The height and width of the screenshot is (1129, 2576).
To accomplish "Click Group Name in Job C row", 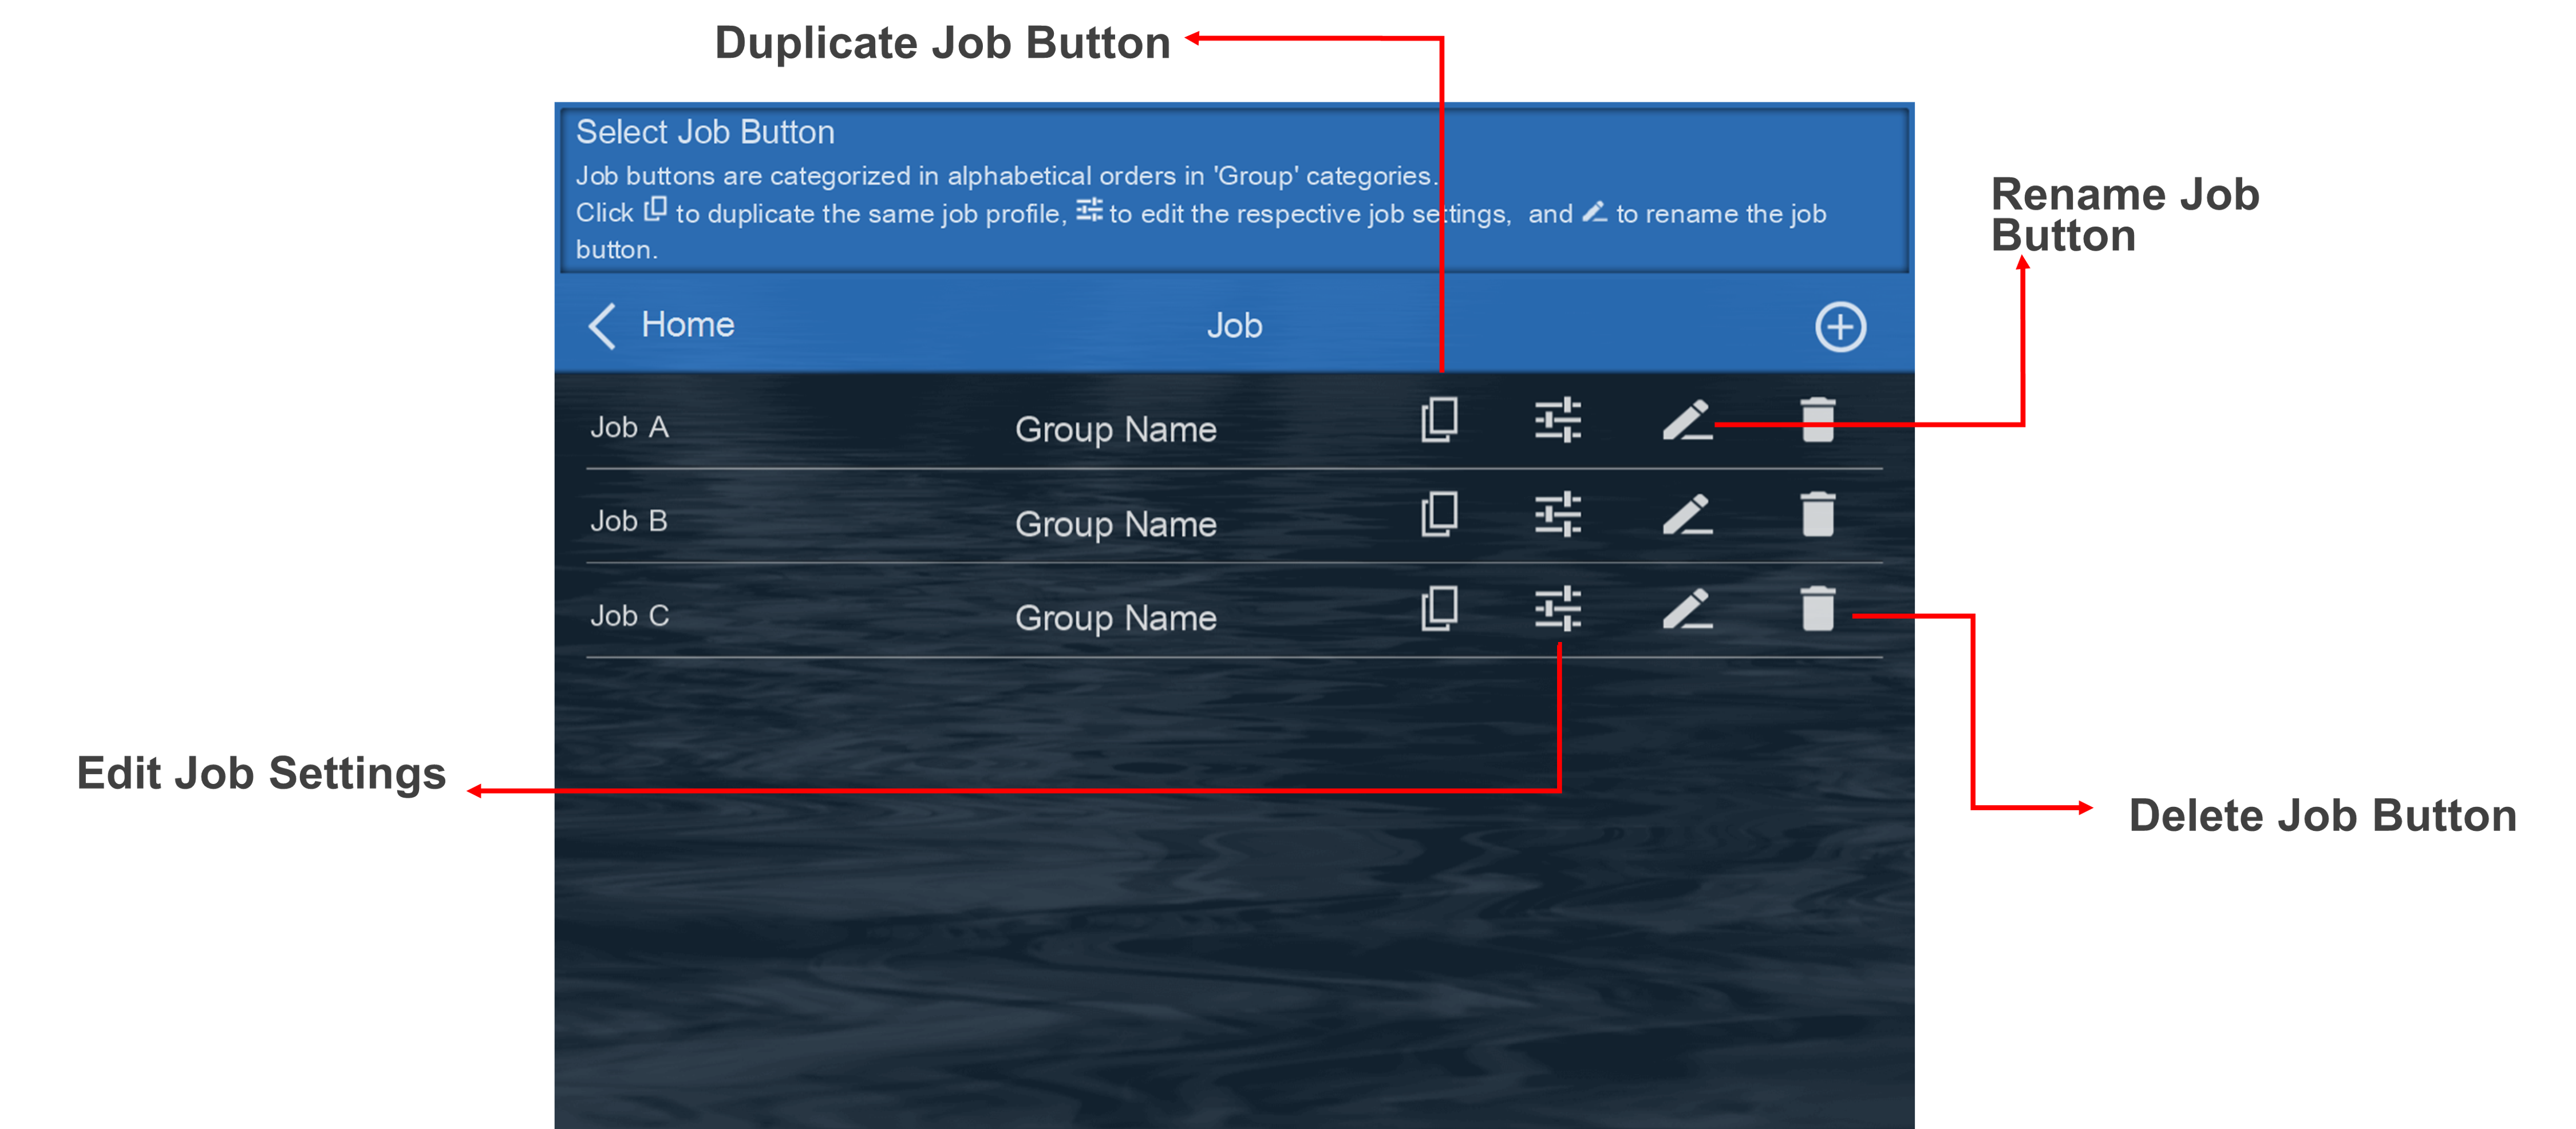I will click(1116, 618).
